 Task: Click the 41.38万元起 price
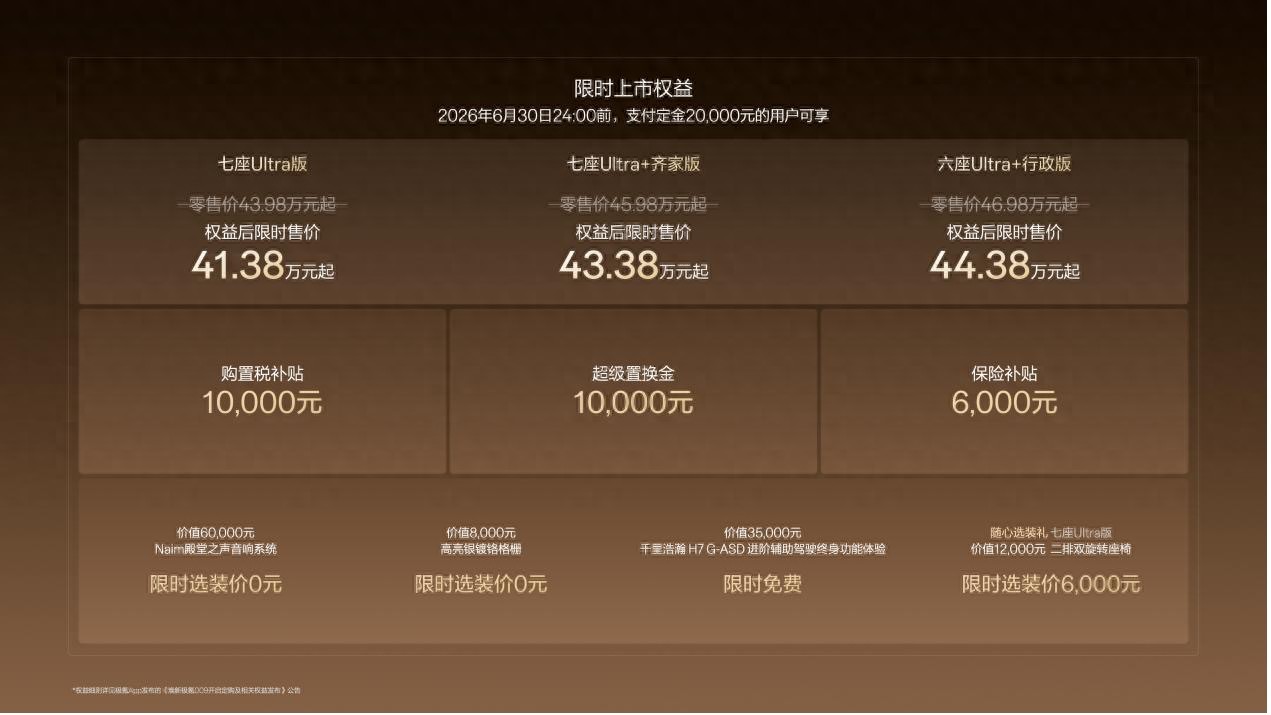262,266
